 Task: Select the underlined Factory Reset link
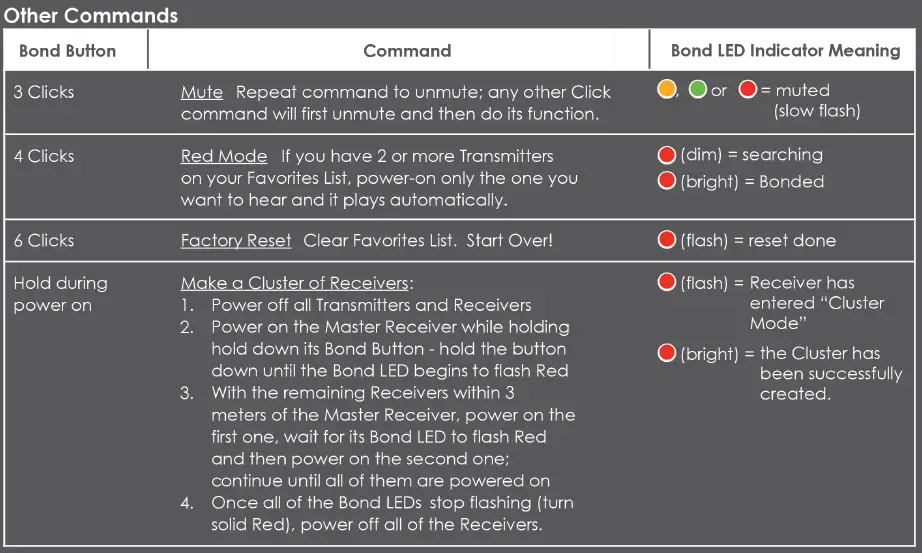[x=236, y=241]
